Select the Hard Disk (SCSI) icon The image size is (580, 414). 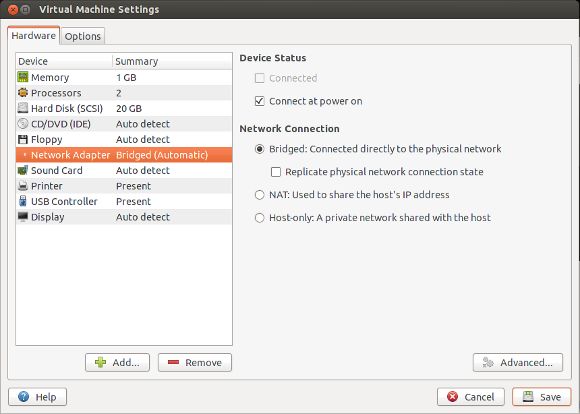pos(23,108)
